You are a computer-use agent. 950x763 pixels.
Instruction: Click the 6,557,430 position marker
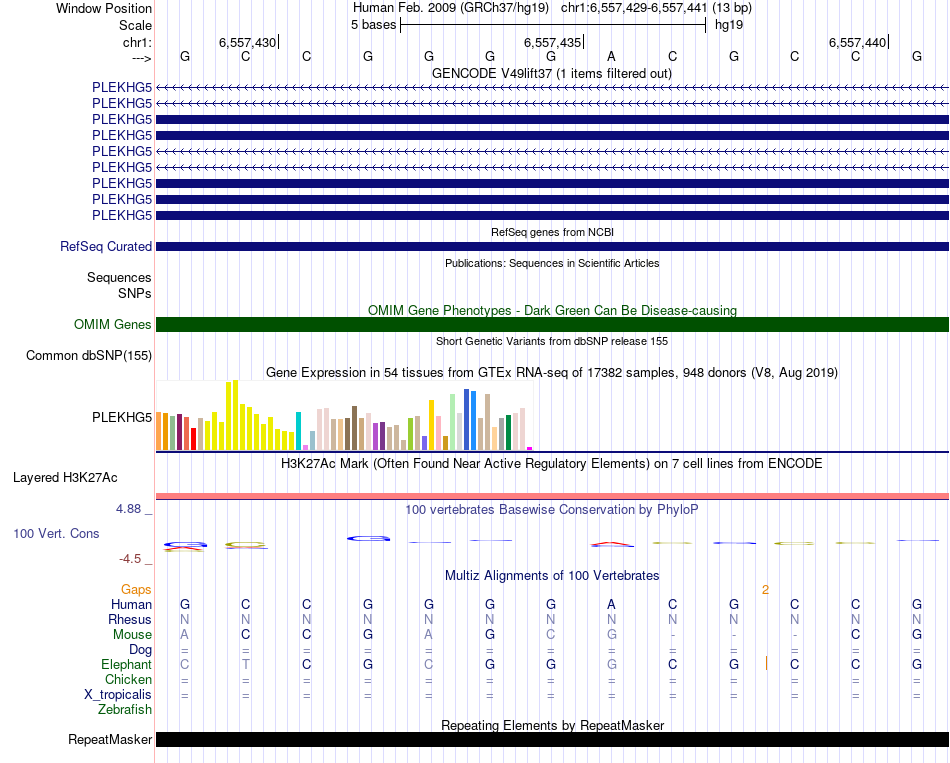tap(247, 42)
